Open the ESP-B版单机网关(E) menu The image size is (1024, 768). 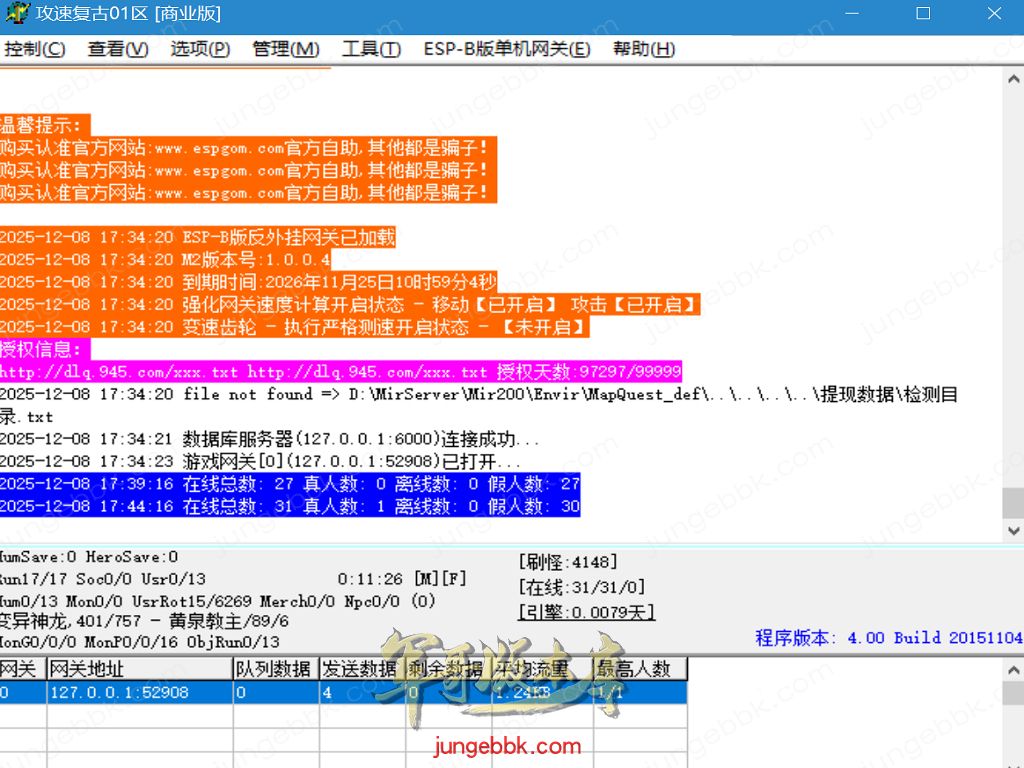(x=506, y=49)
